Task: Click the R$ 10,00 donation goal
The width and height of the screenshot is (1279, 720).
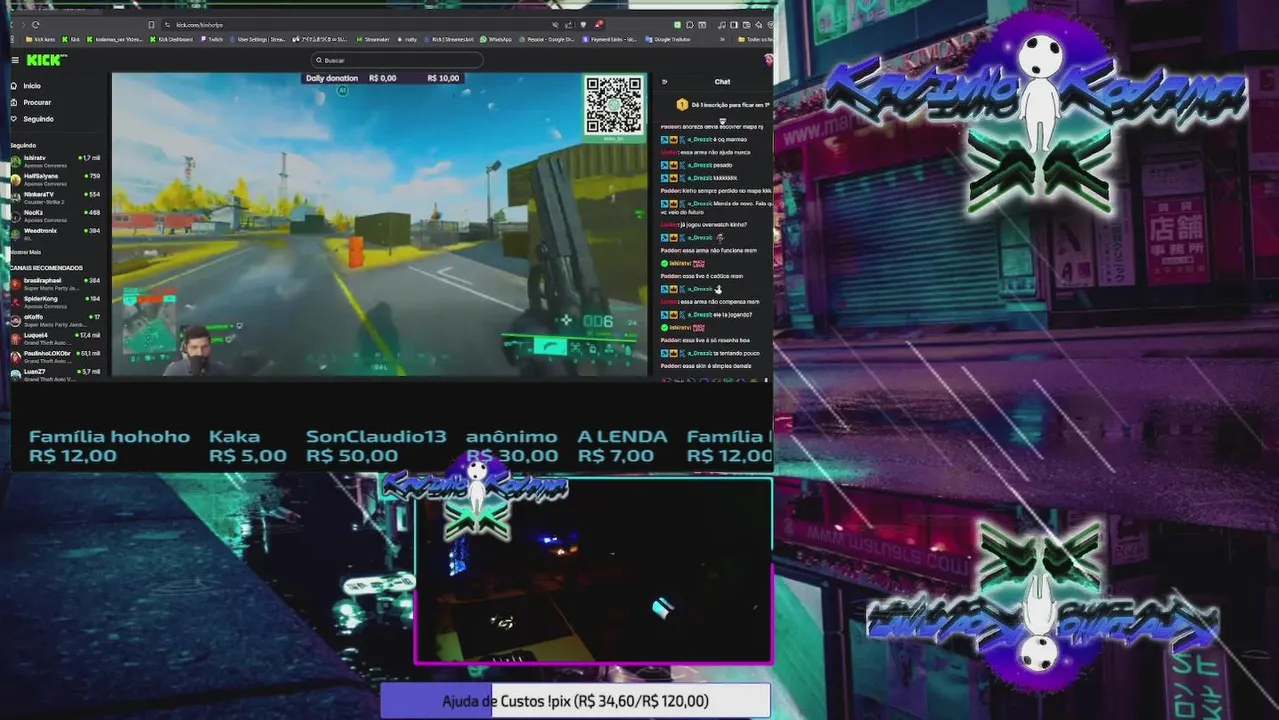Action: point(443,78)
